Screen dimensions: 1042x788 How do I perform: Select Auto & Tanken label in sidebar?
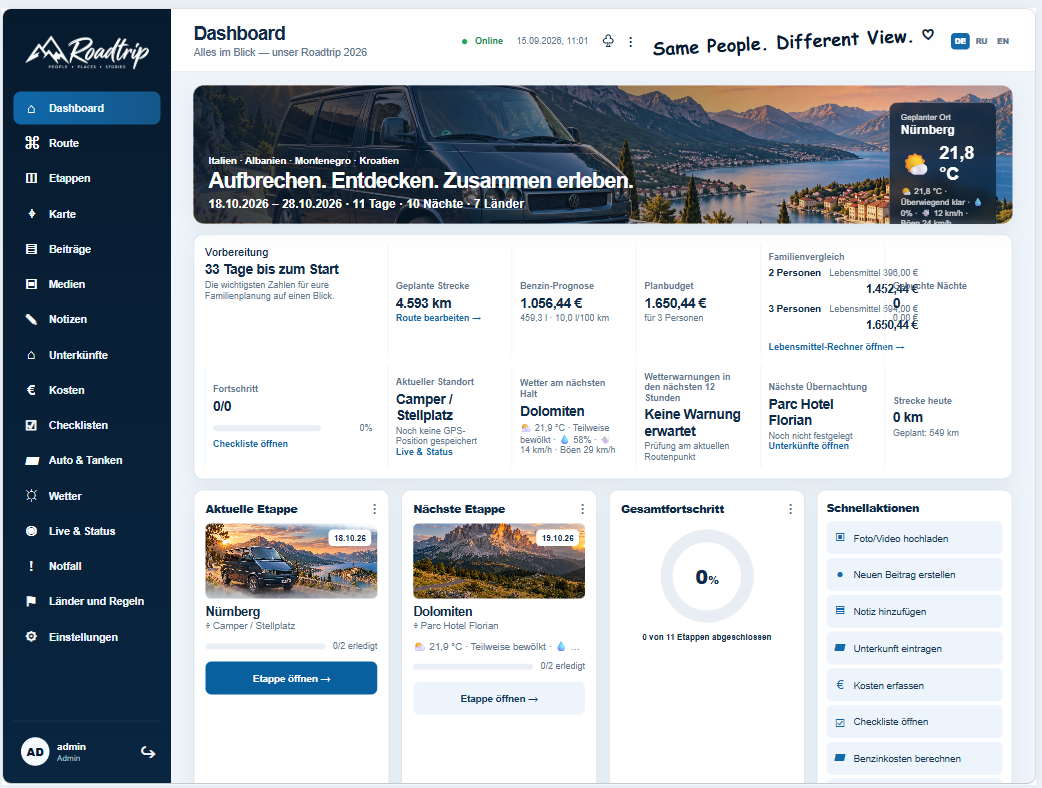tap(85, 460)
